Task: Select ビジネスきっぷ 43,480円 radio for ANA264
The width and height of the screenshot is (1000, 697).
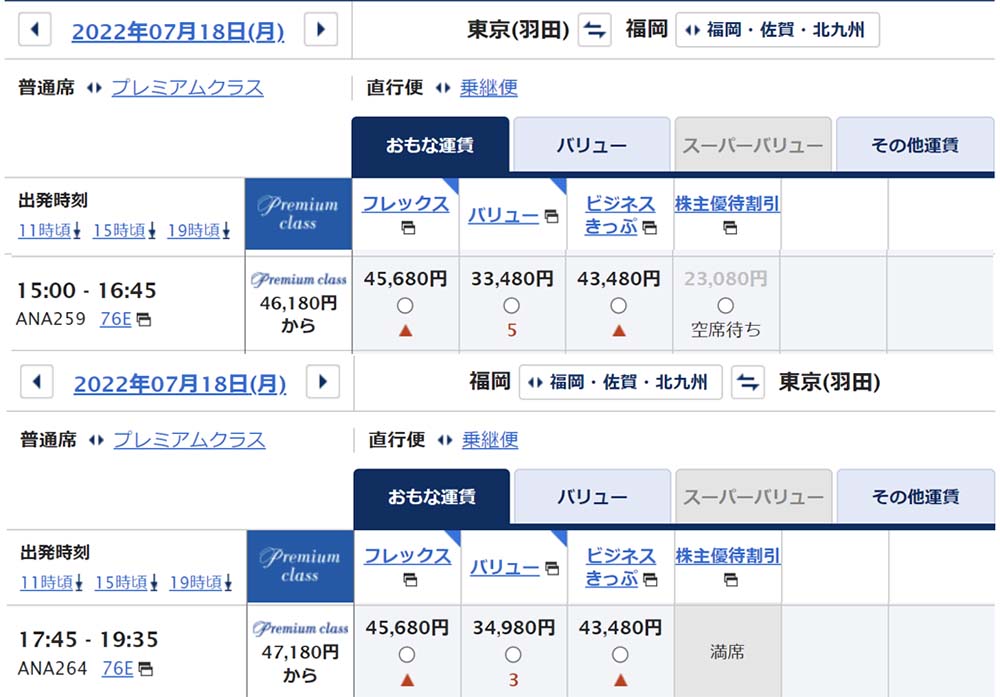Action: point(620,655)
